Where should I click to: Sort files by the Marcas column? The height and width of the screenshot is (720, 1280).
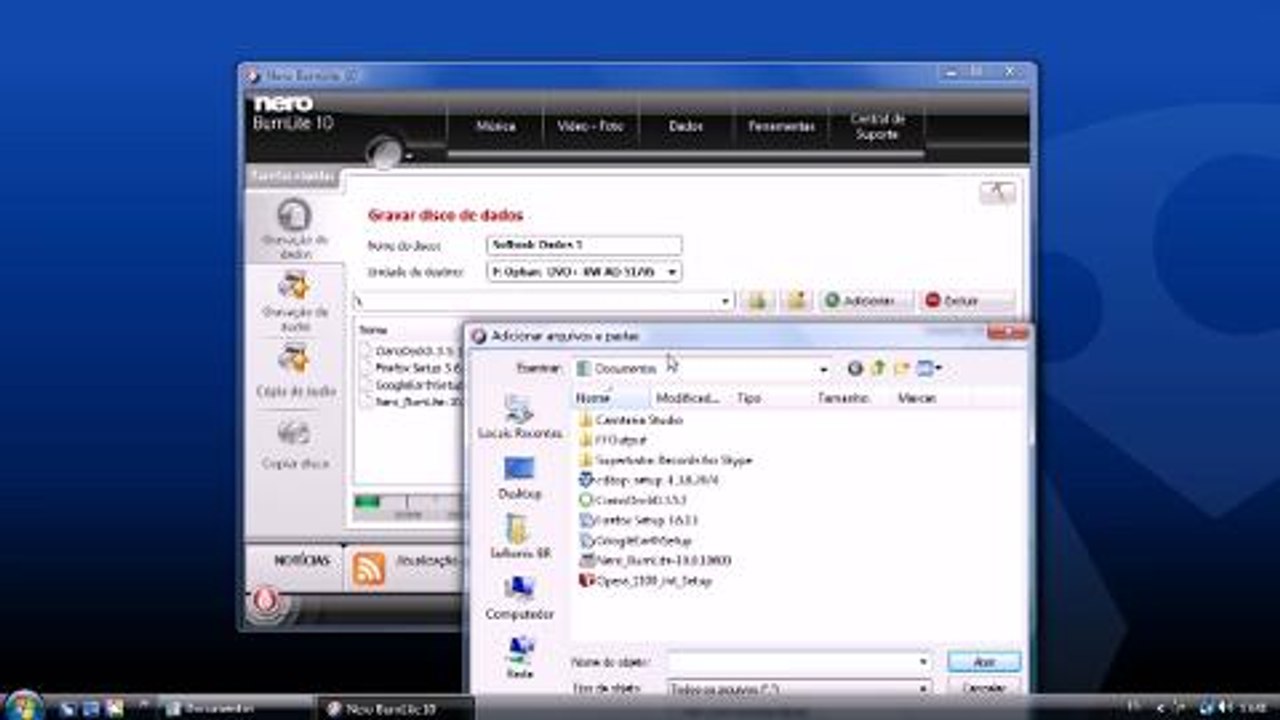[x=932, y=398]
